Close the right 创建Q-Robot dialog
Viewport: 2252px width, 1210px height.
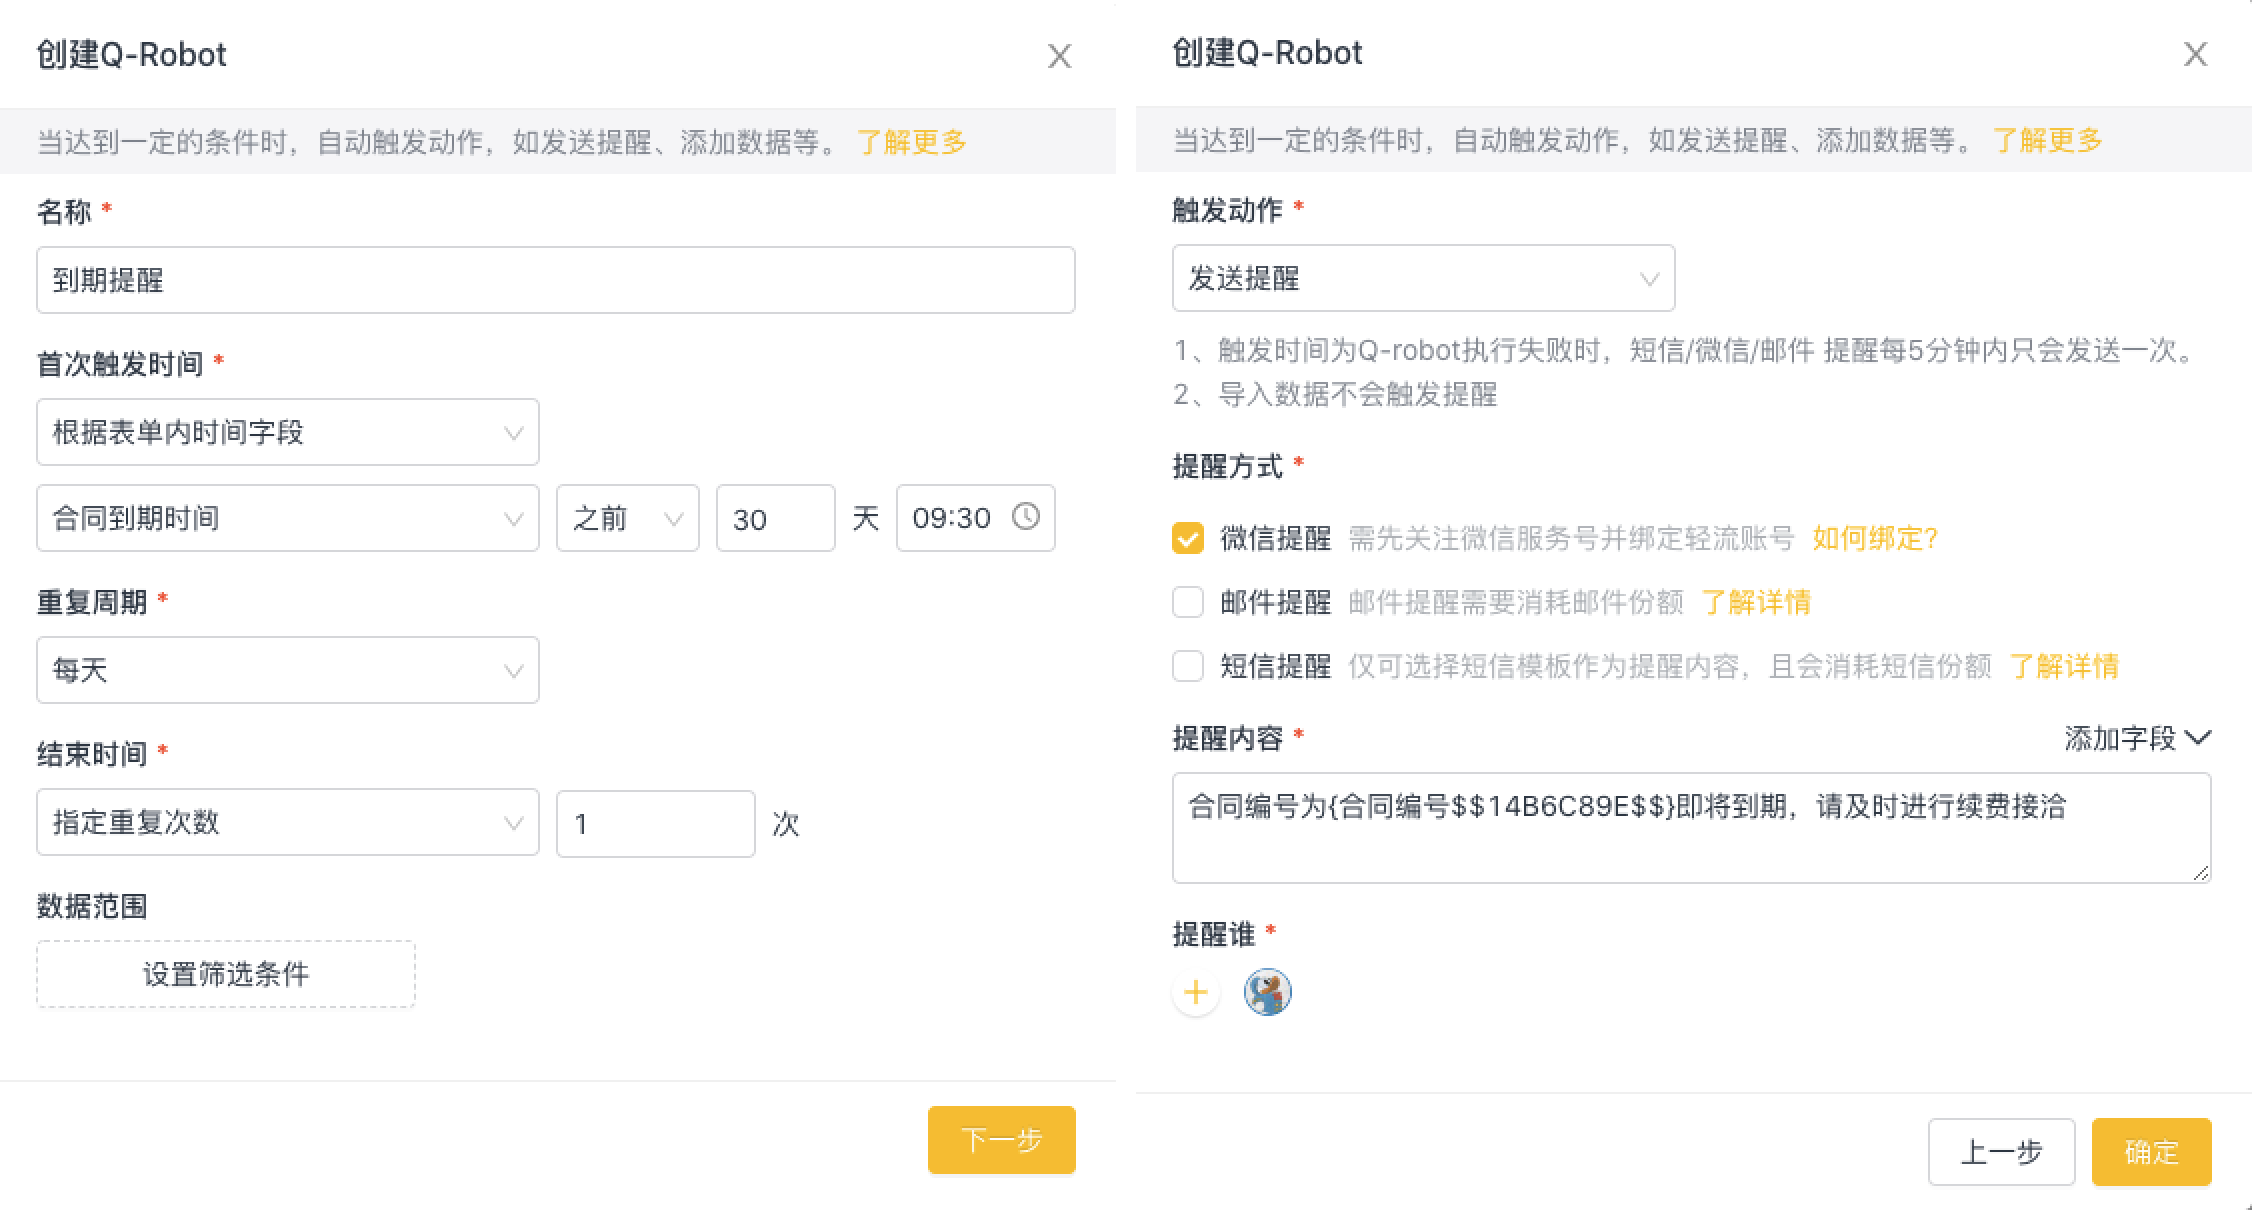2195,54
